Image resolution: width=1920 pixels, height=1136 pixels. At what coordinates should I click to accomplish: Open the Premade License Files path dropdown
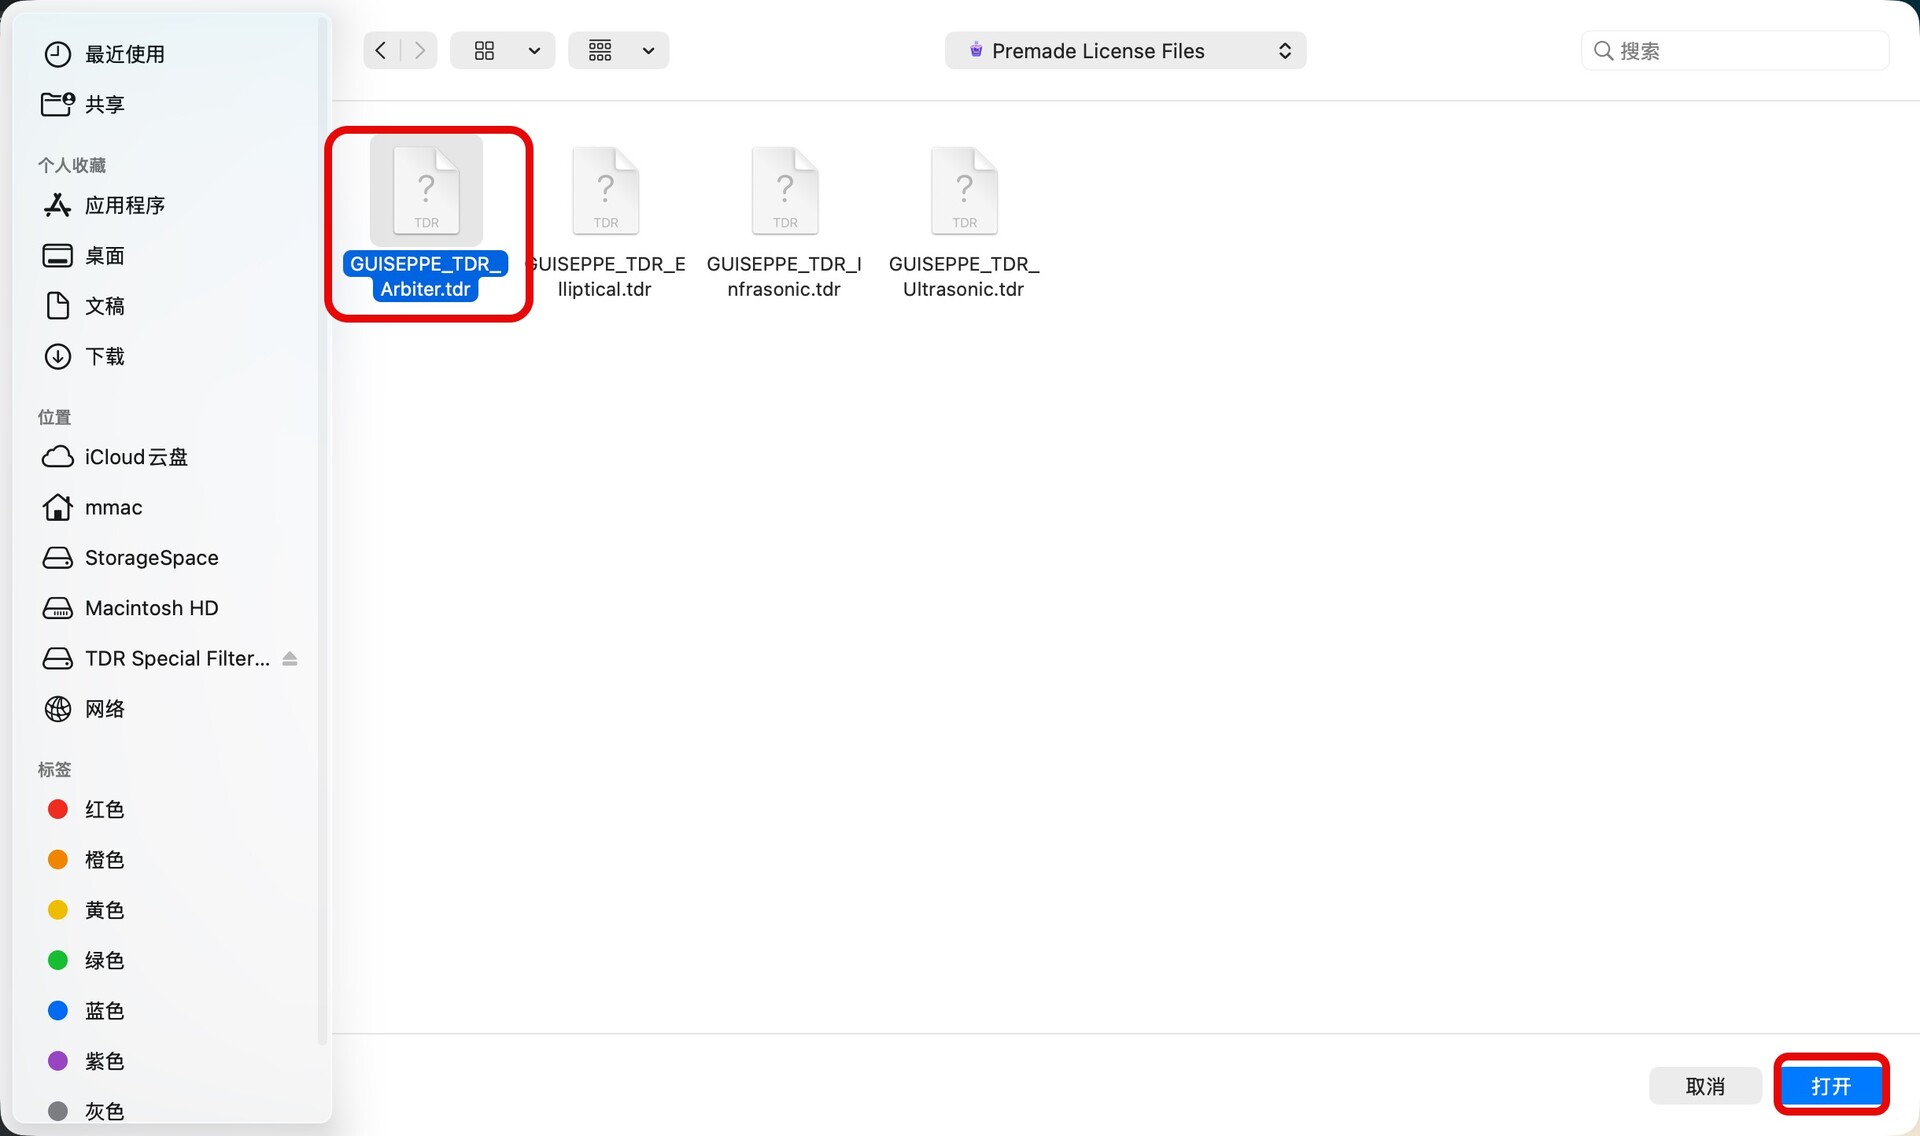pos(1125,51)
